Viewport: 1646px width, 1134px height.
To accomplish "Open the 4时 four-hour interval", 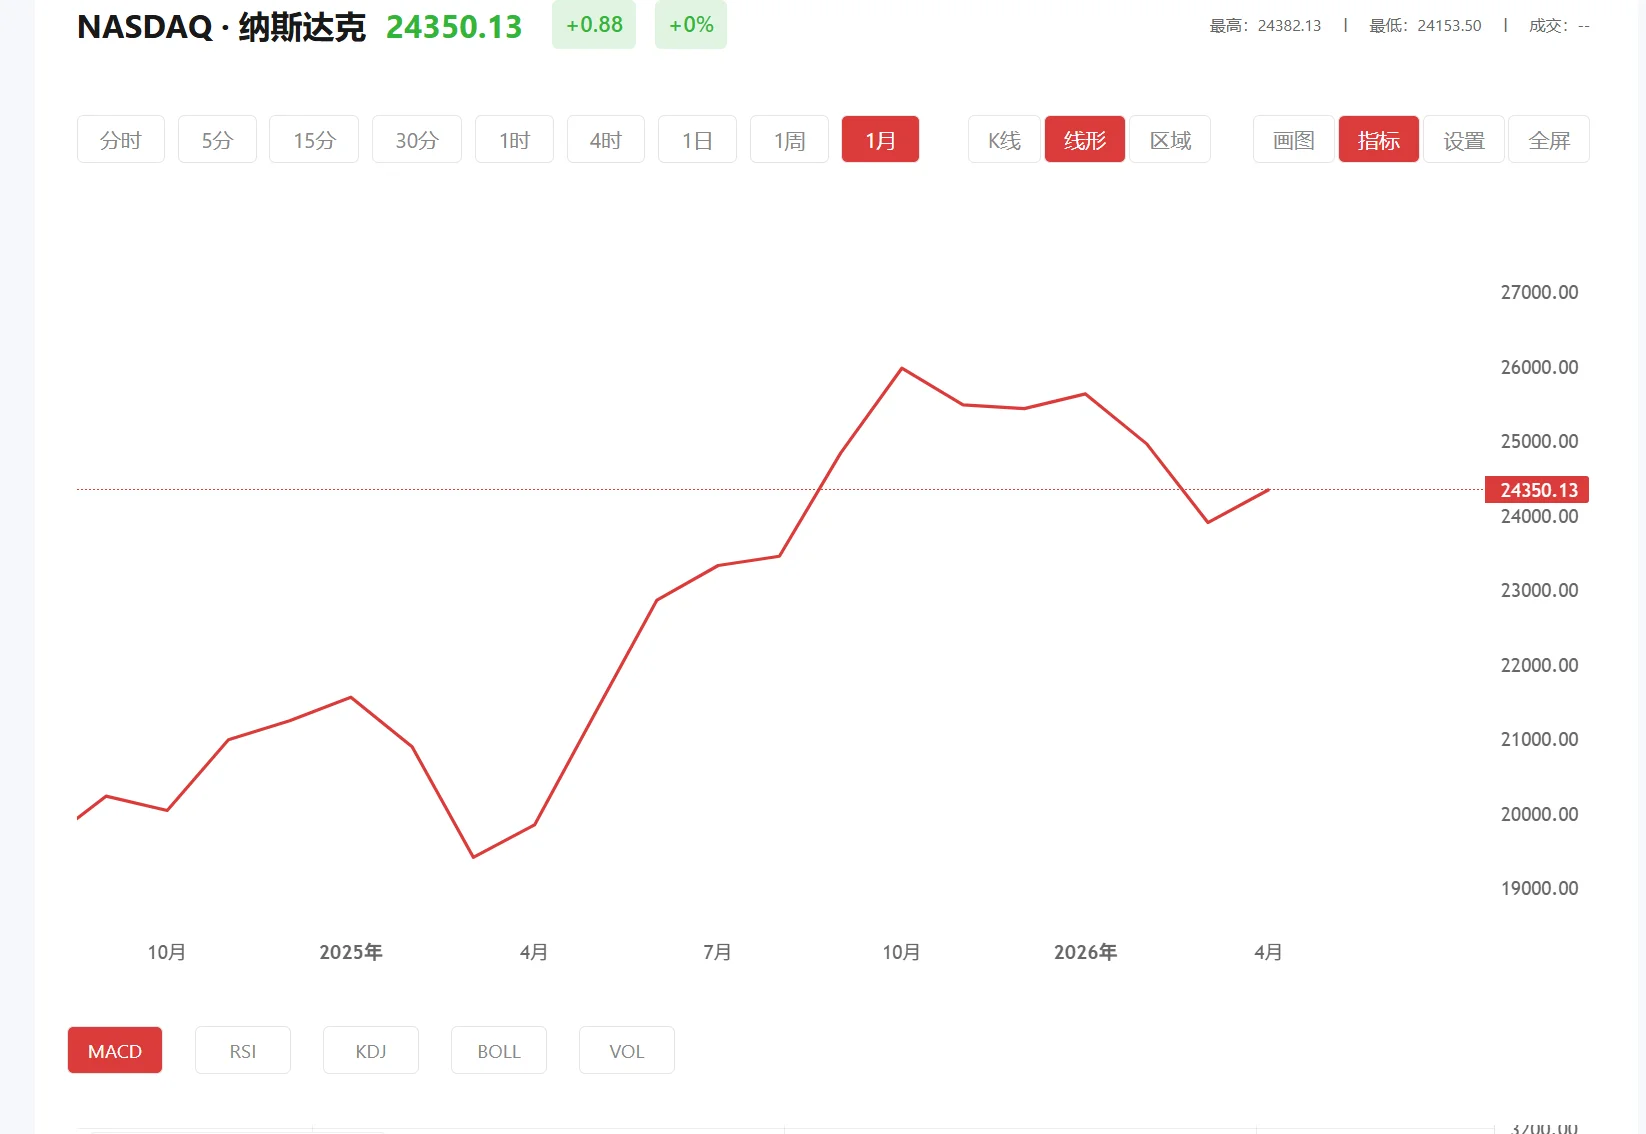I will tap(605, 139).
